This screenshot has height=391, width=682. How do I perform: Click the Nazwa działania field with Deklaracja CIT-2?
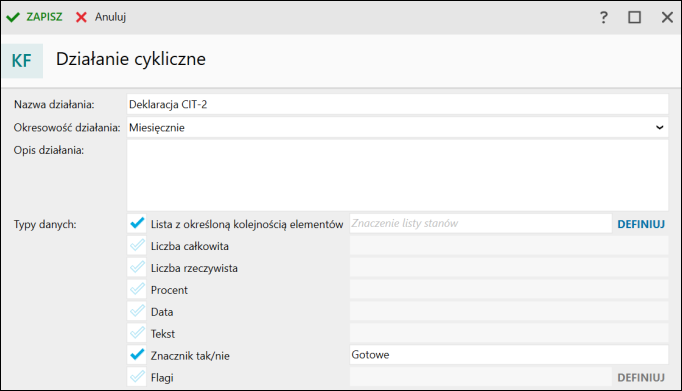coord(398,104)
